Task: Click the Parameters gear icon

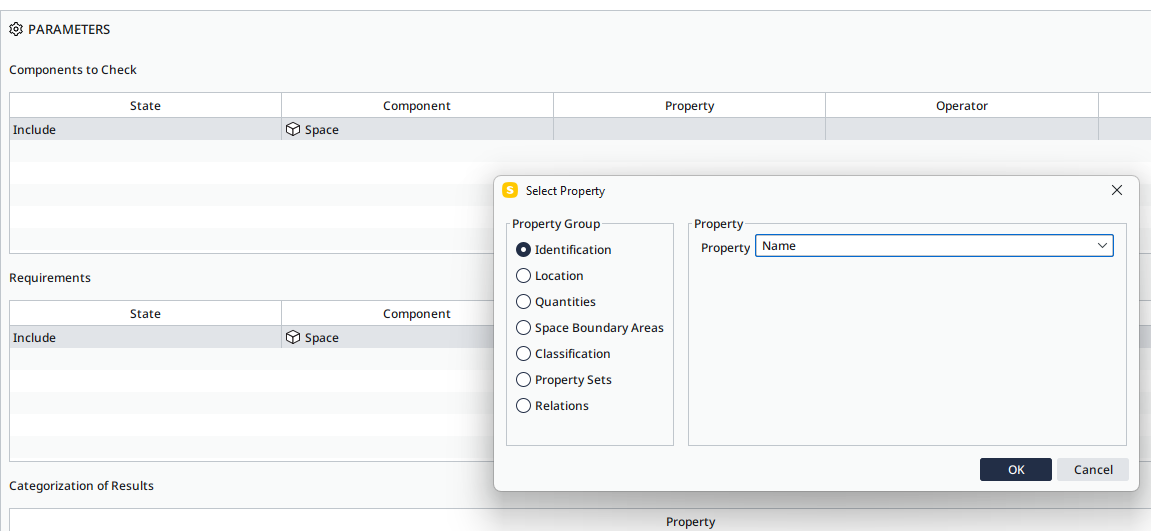Action: (16, 29)
